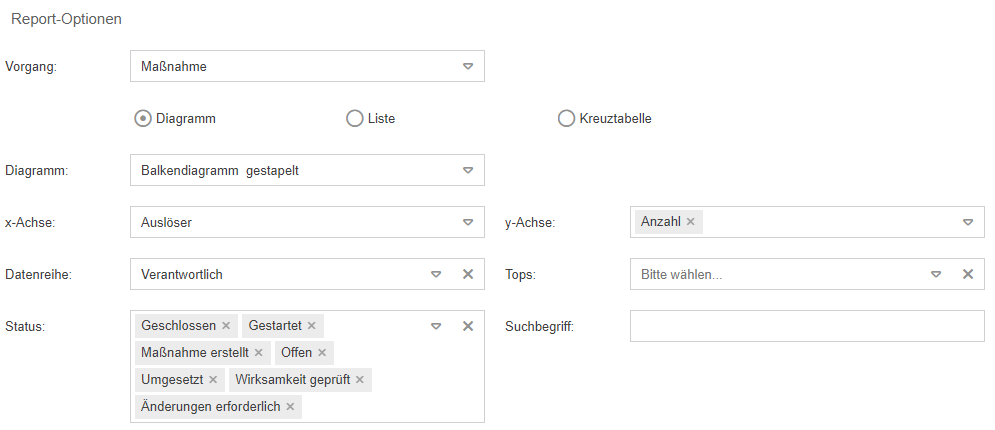Open the x-Achse dropdown
The height and width of the screenshot is (430, 995).
467,222
